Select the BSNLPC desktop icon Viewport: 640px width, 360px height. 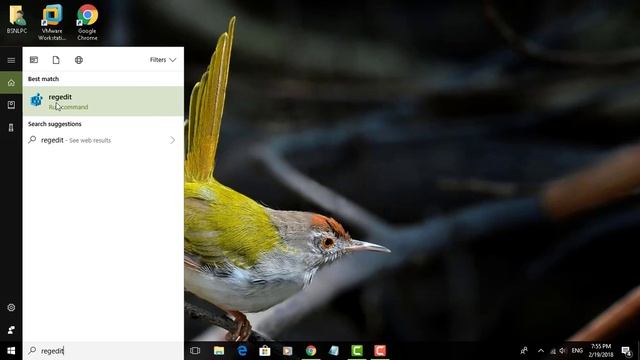17,20
